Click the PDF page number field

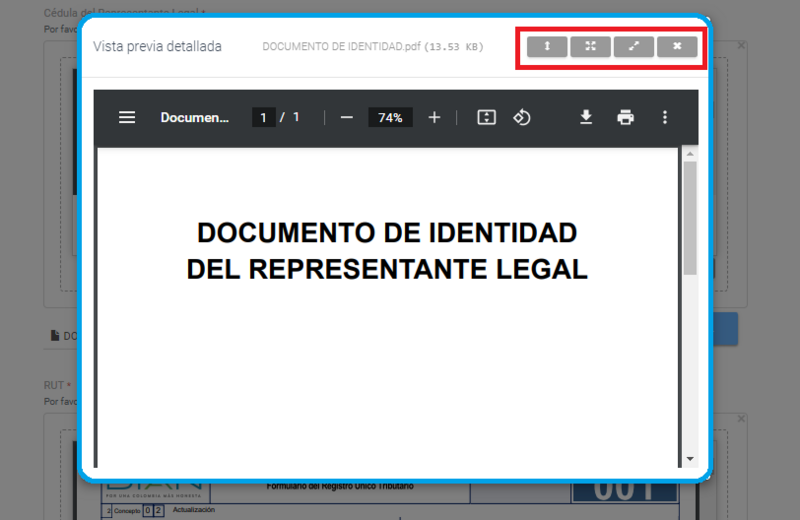click(263, 118)
